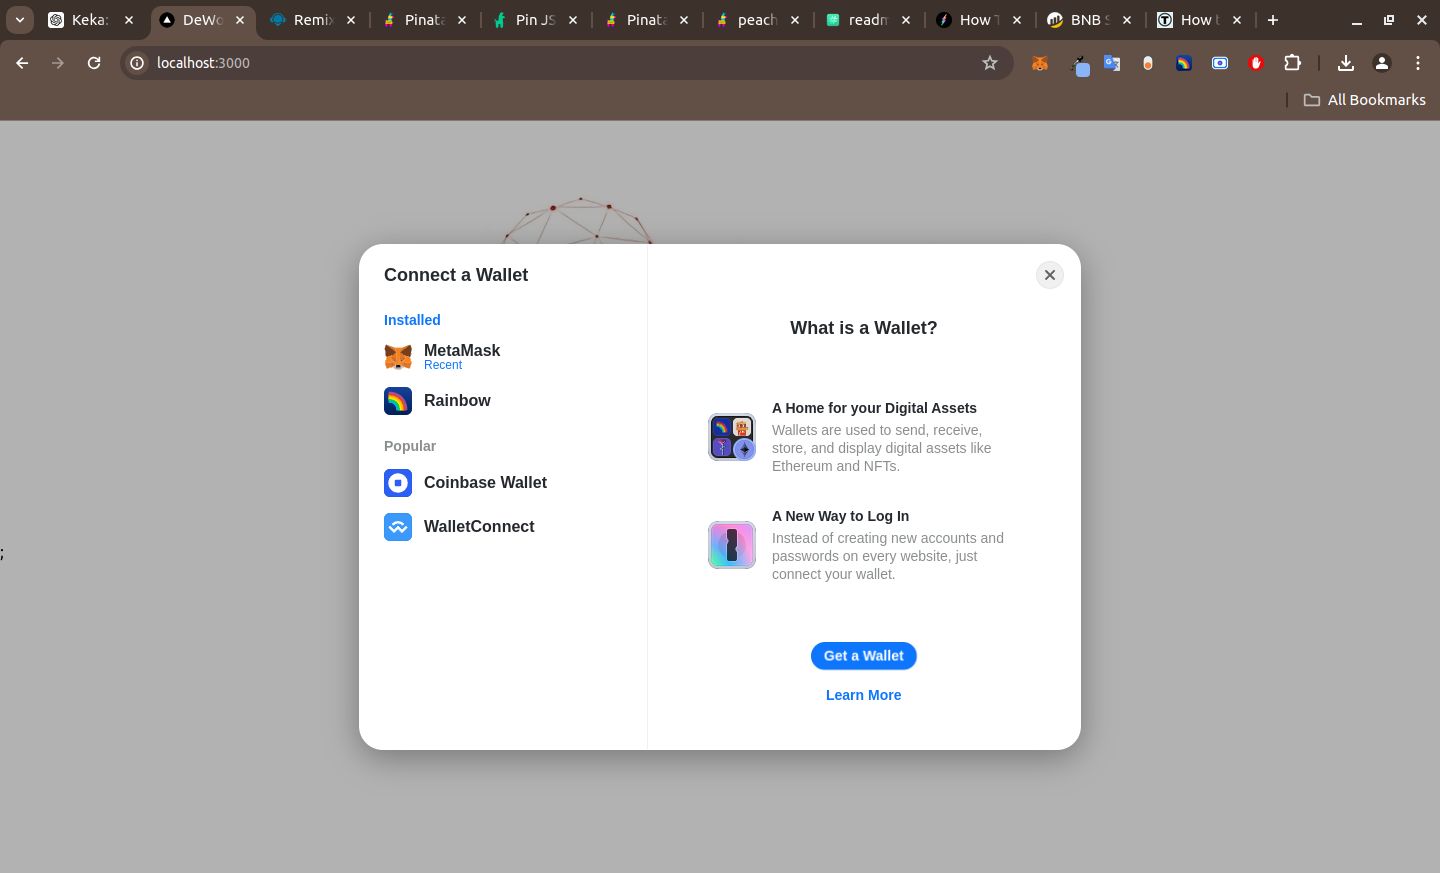This screenshot has width=1440, height=873.
Task: Open a new browser tab
Action: pos(1273,20)
